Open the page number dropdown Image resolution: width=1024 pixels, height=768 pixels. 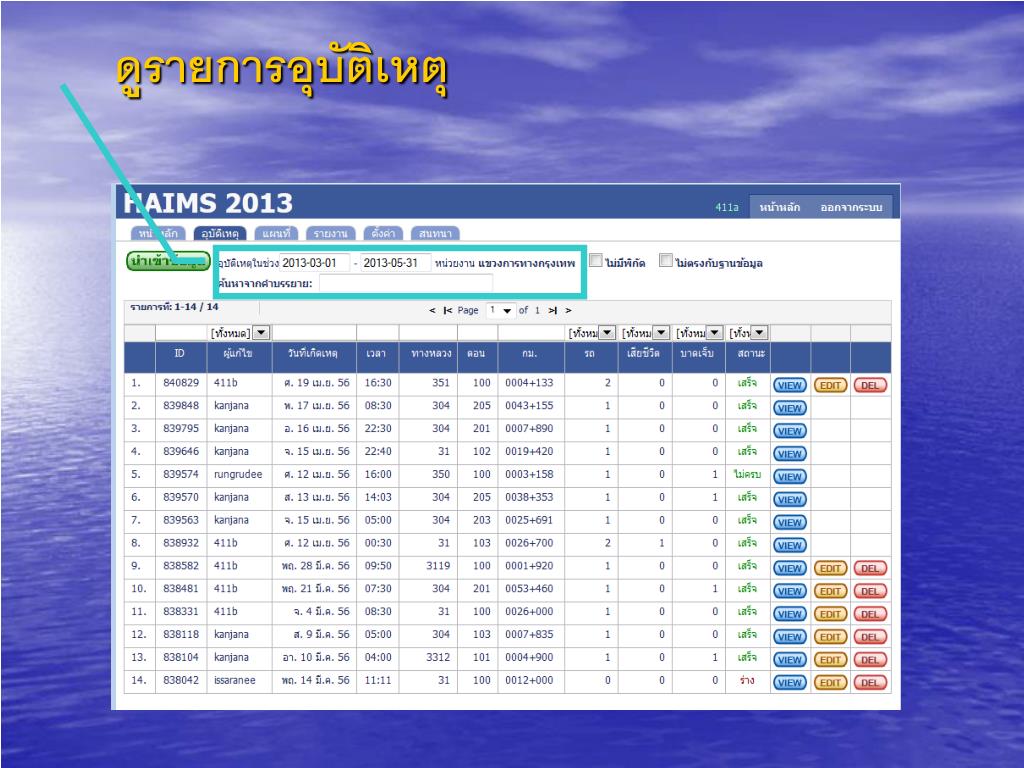tap(500, 310)
